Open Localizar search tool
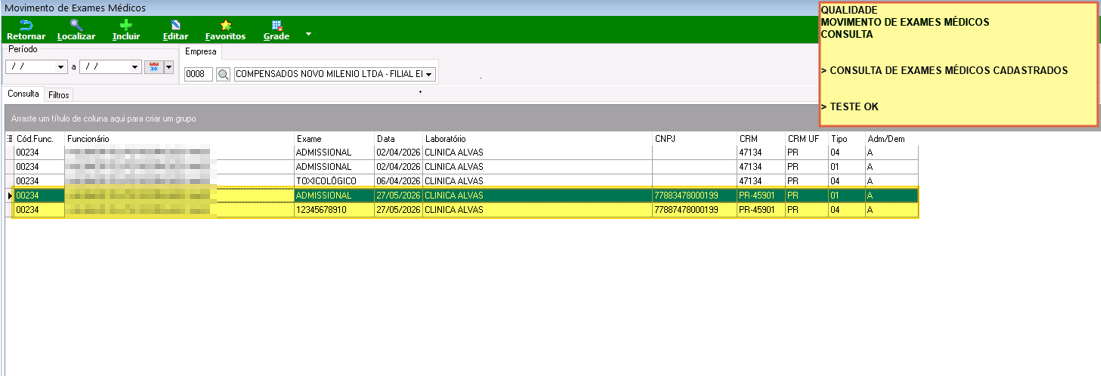Viewport: 1101px width, 376px height. [x=76, y=30]
